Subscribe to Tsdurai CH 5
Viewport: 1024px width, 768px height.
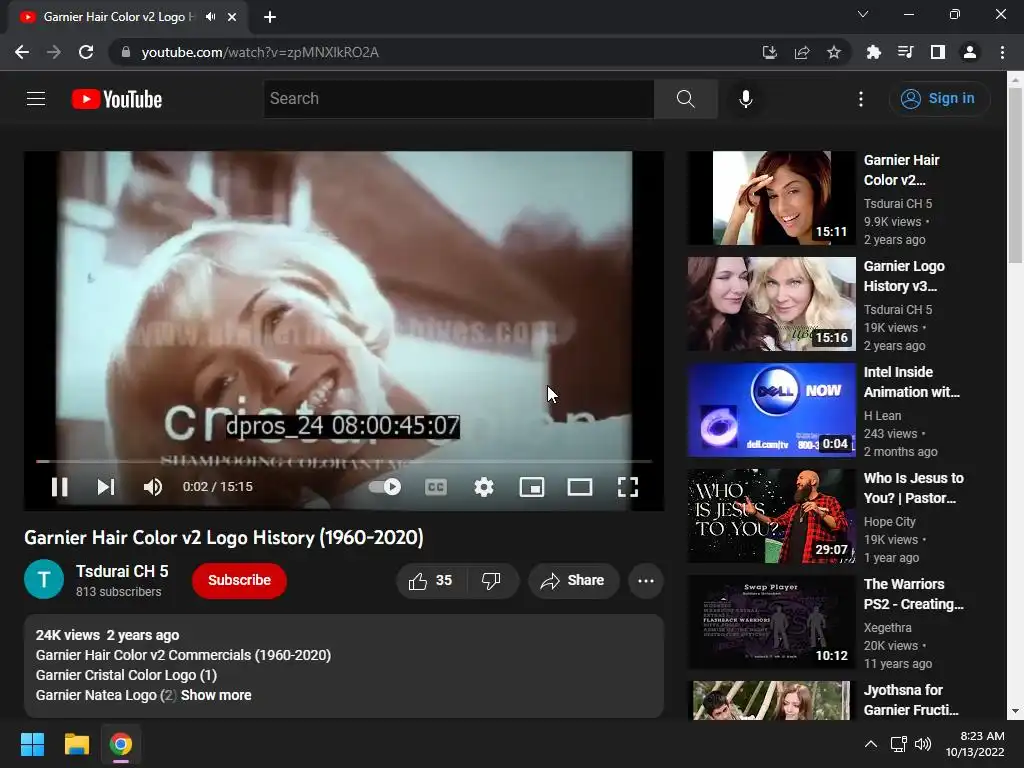[x=239, y=581]
